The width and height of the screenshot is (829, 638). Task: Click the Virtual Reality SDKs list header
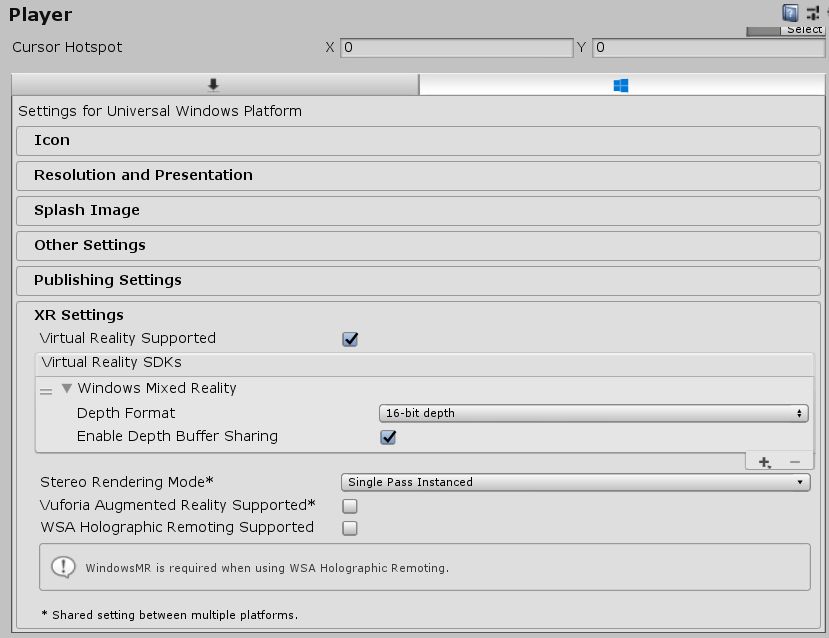click(x=424, y=364)
